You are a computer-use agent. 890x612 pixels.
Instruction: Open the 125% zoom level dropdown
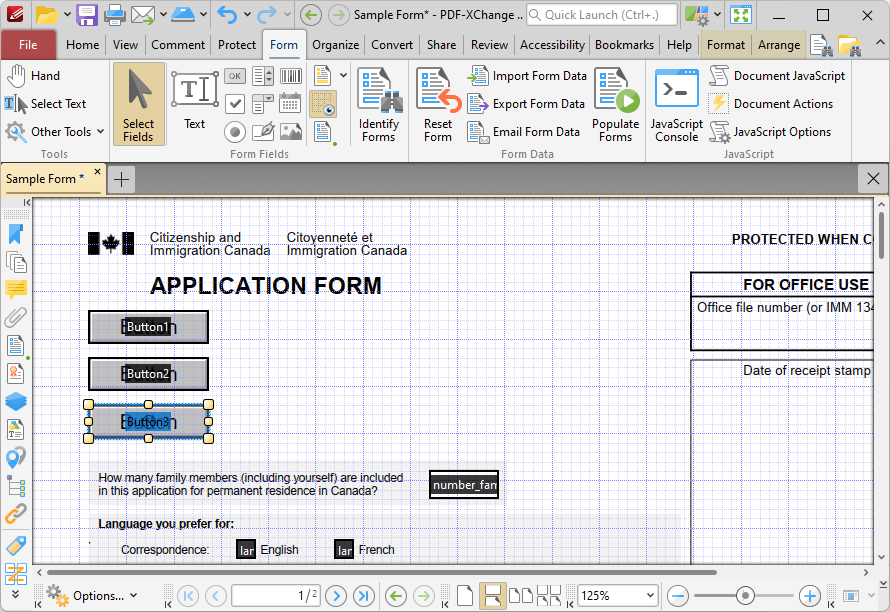click(618, 596)
